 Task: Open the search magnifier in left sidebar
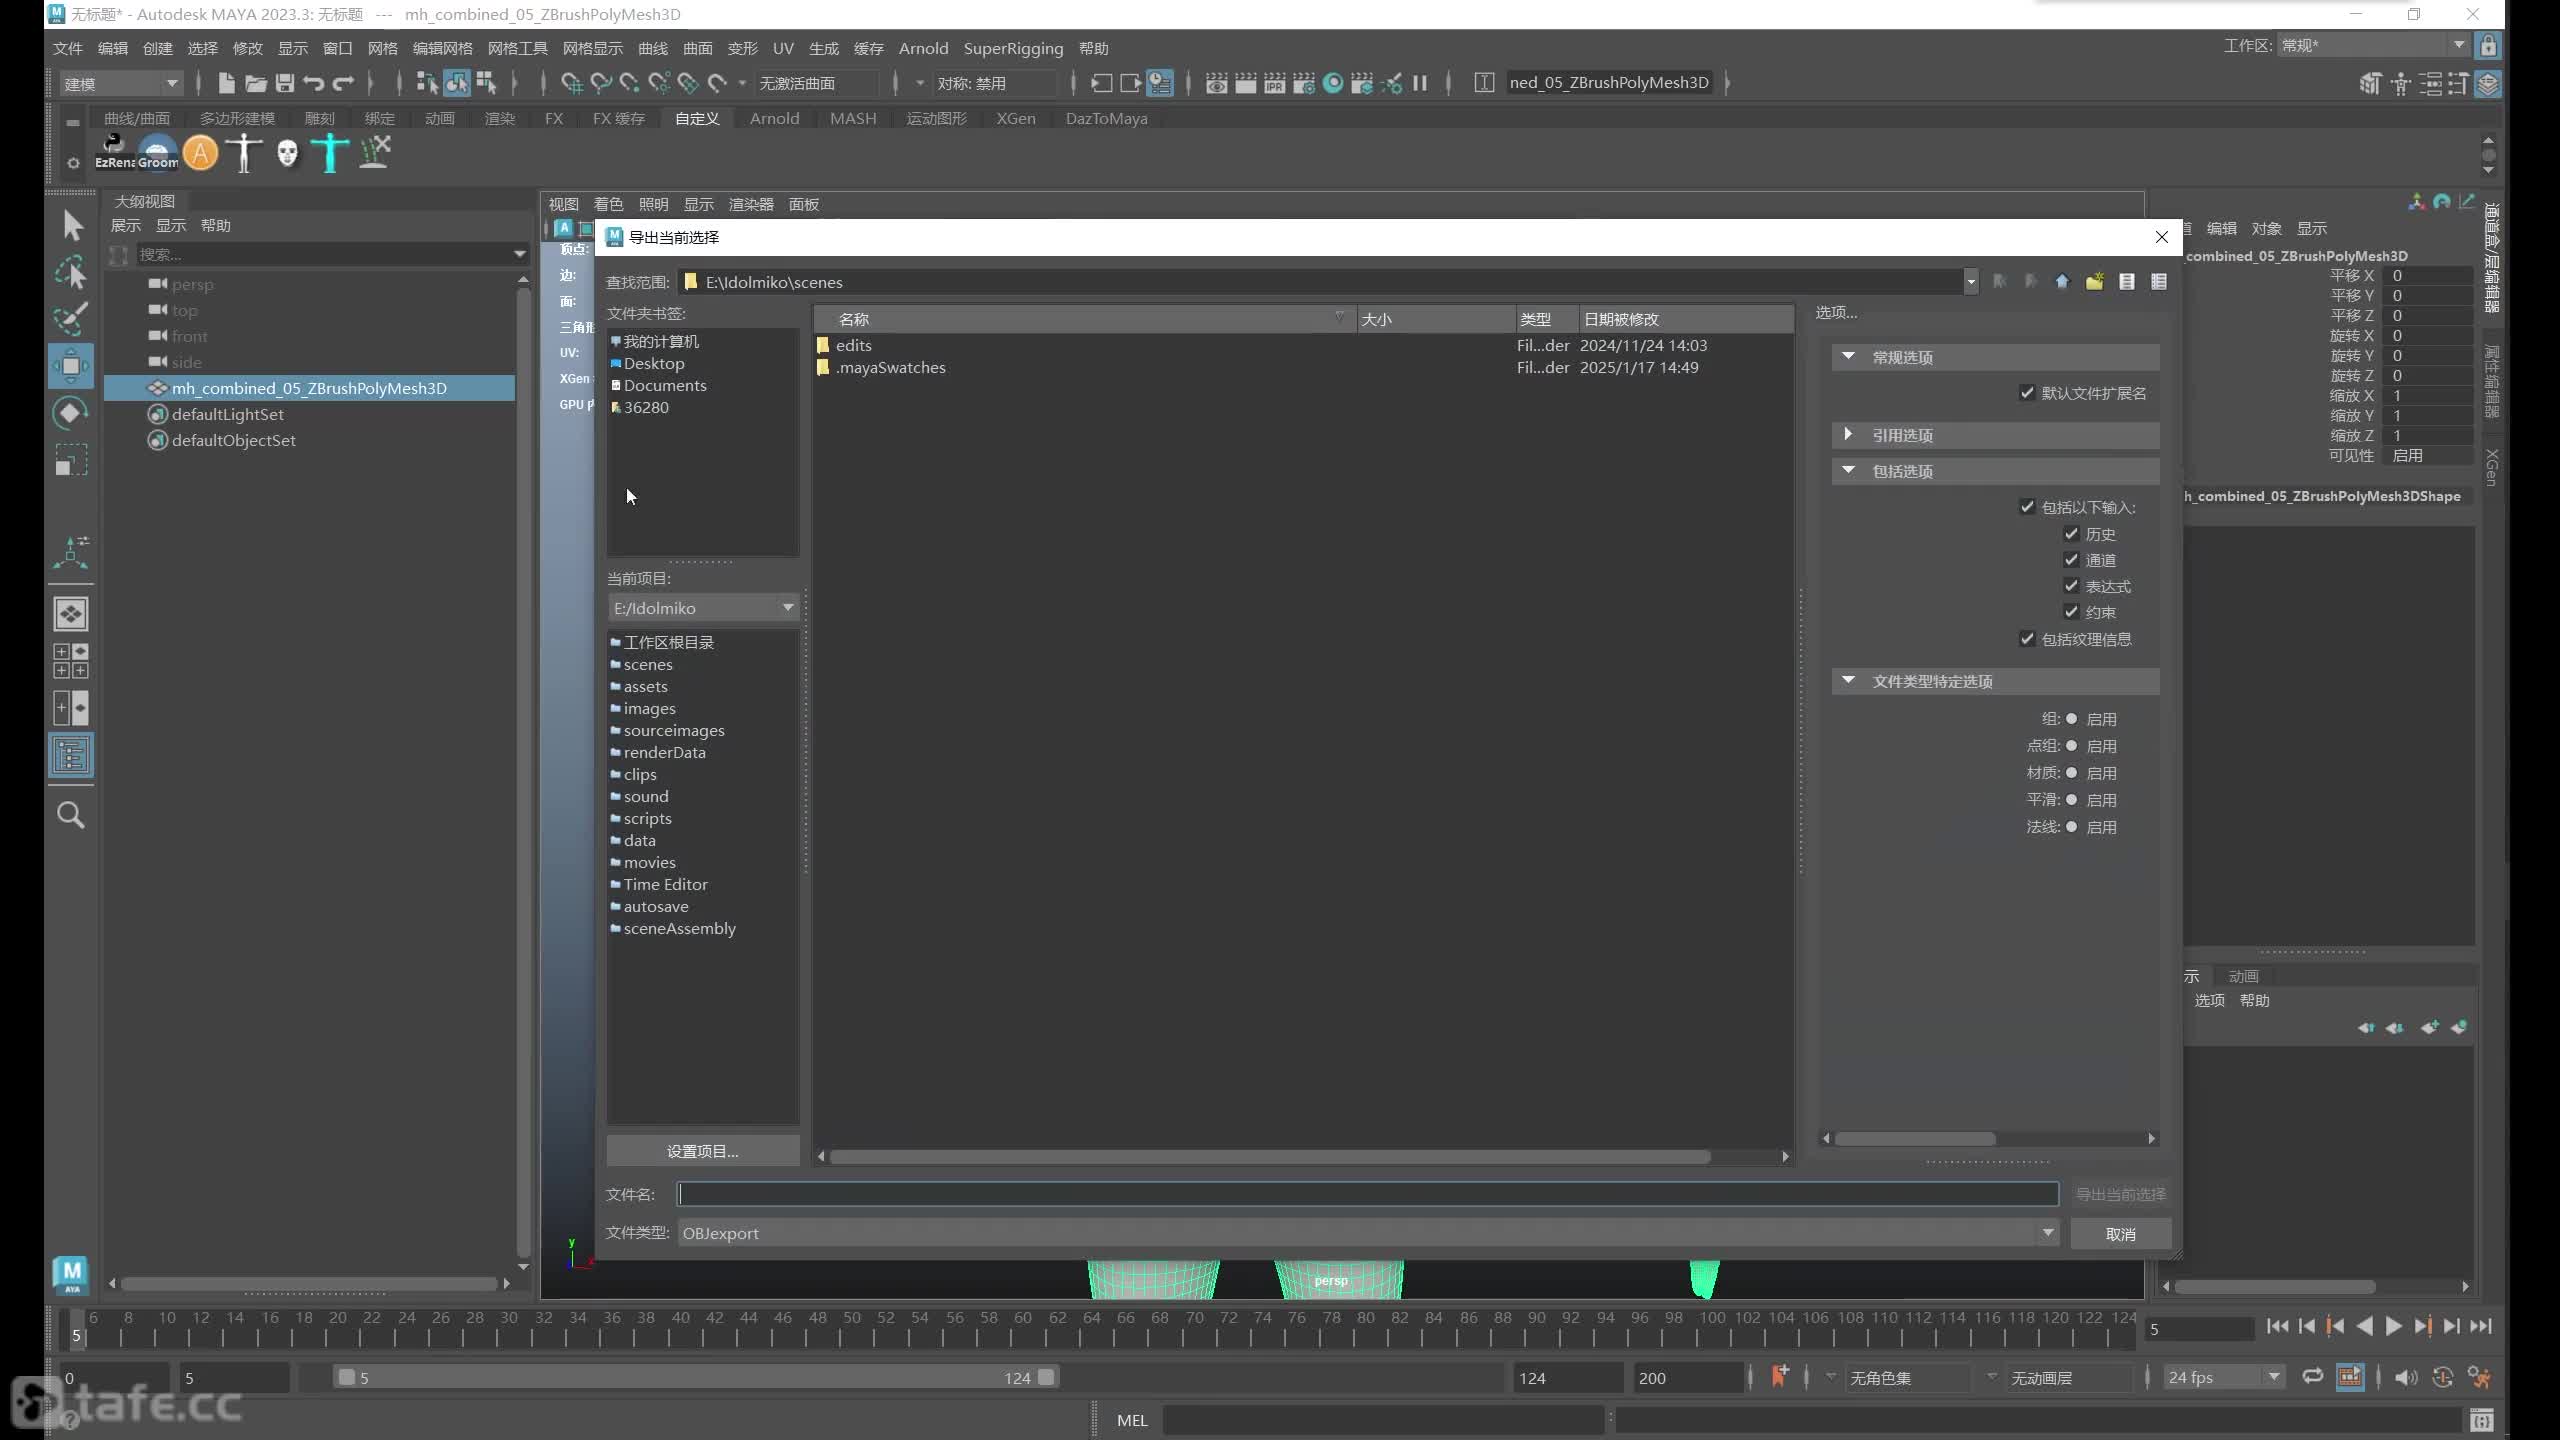coord(71,815)
